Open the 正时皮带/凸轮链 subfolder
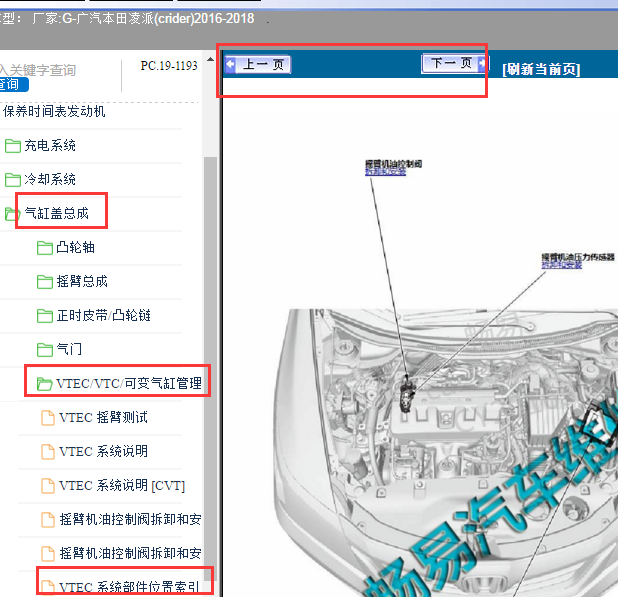The image size is (618, 597). click(103, 315)
